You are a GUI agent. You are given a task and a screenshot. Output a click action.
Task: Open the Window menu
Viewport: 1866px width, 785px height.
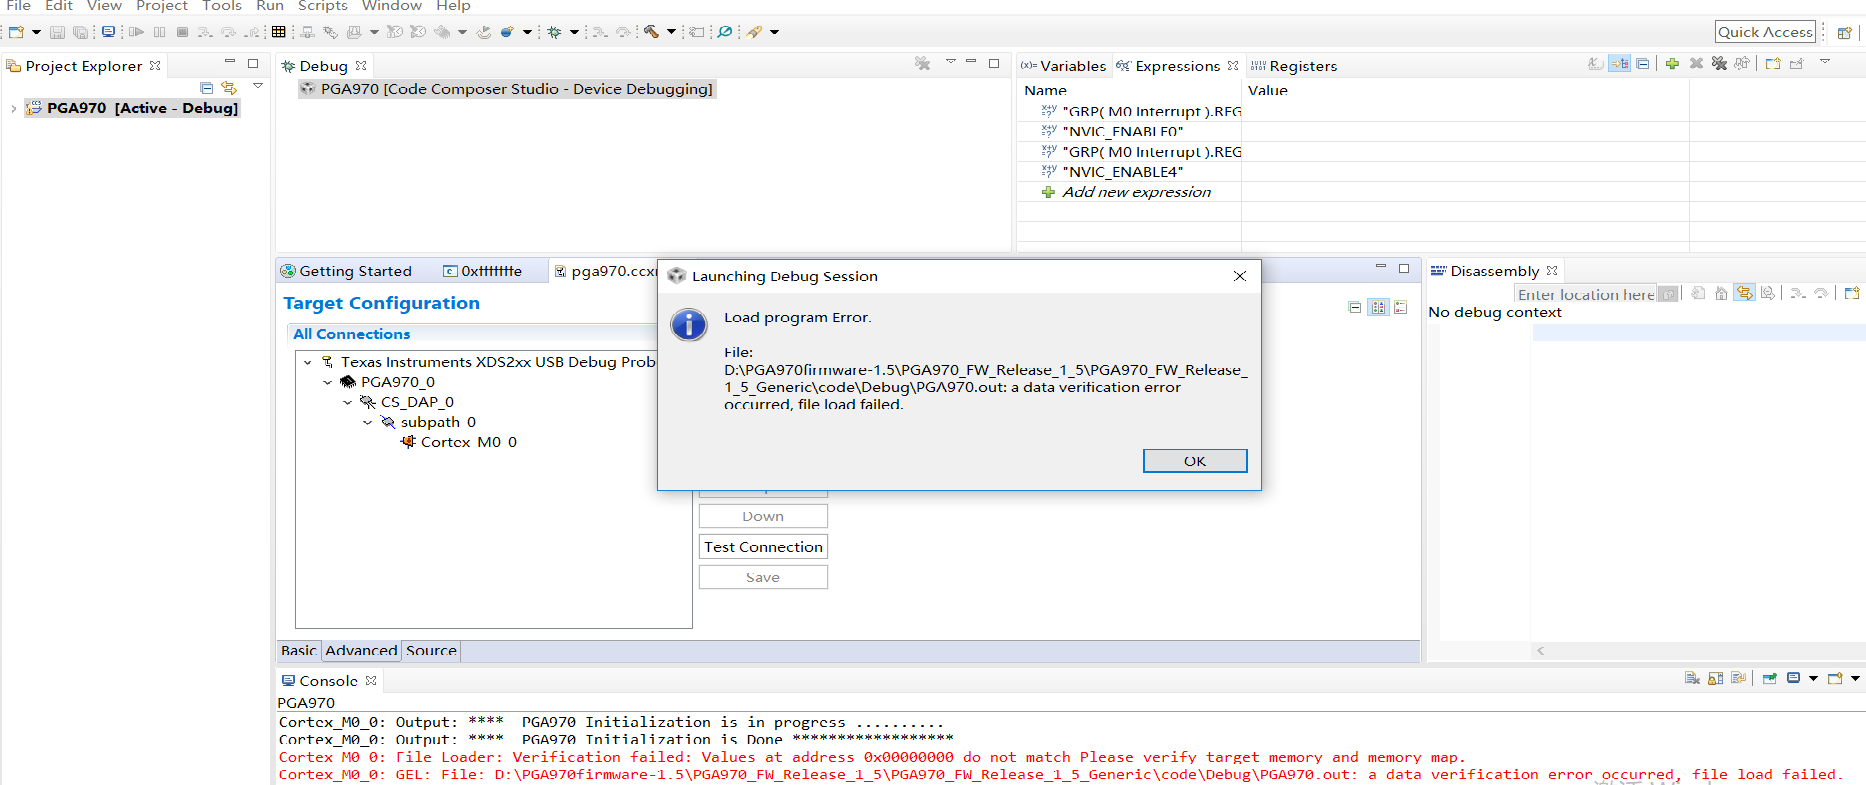[392, 6]
